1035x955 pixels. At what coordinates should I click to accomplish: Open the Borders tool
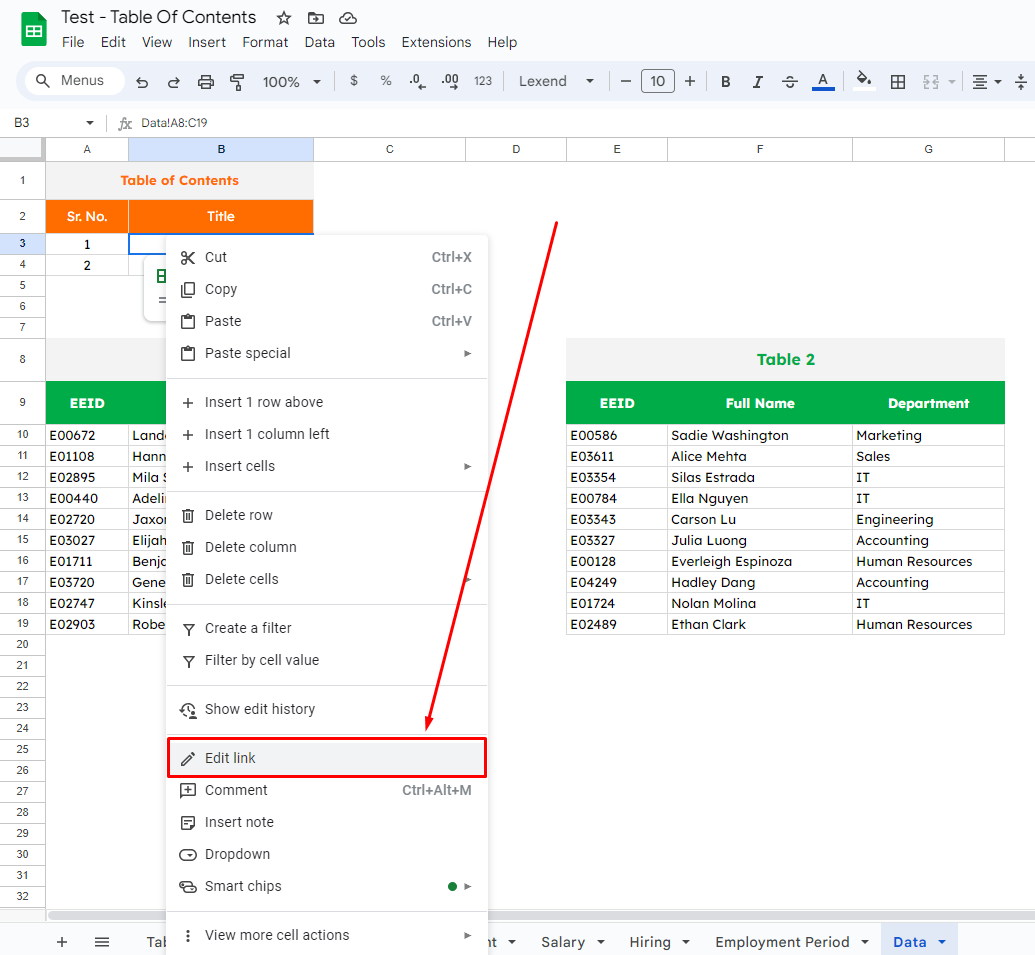coord(898,82)
